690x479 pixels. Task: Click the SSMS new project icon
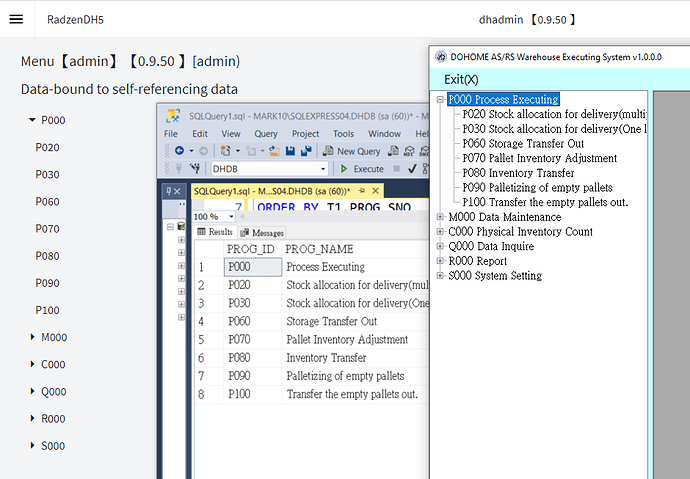tap(225, 151)
